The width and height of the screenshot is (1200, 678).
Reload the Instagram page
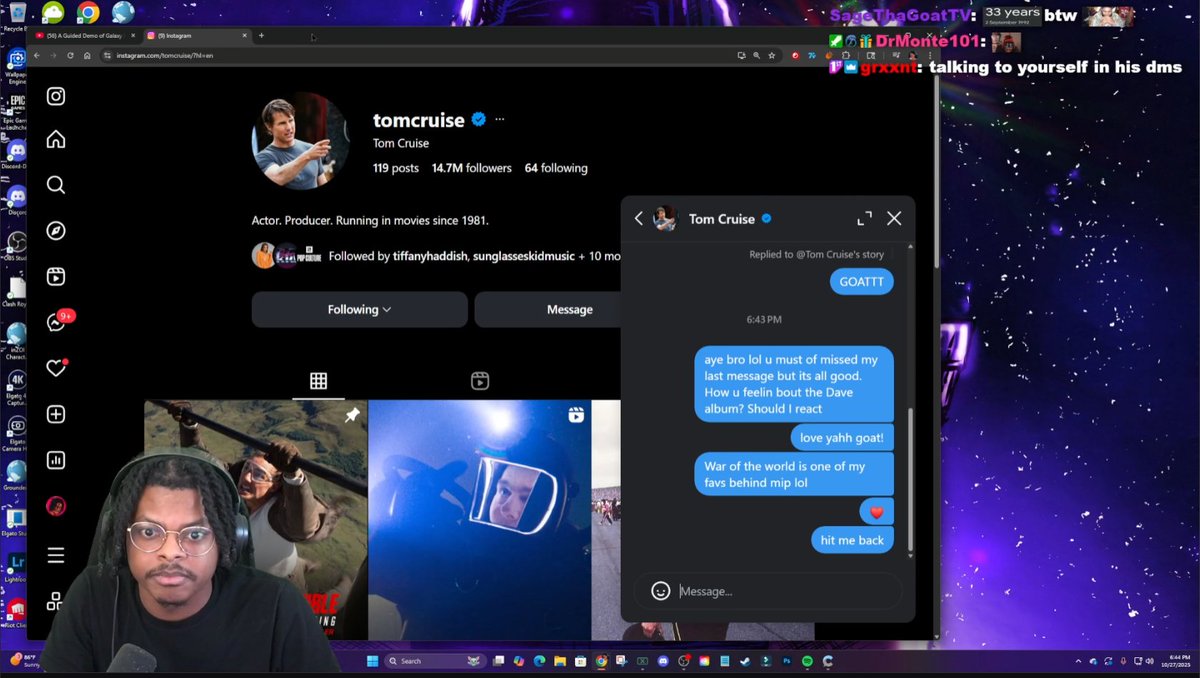pos(70,55)
